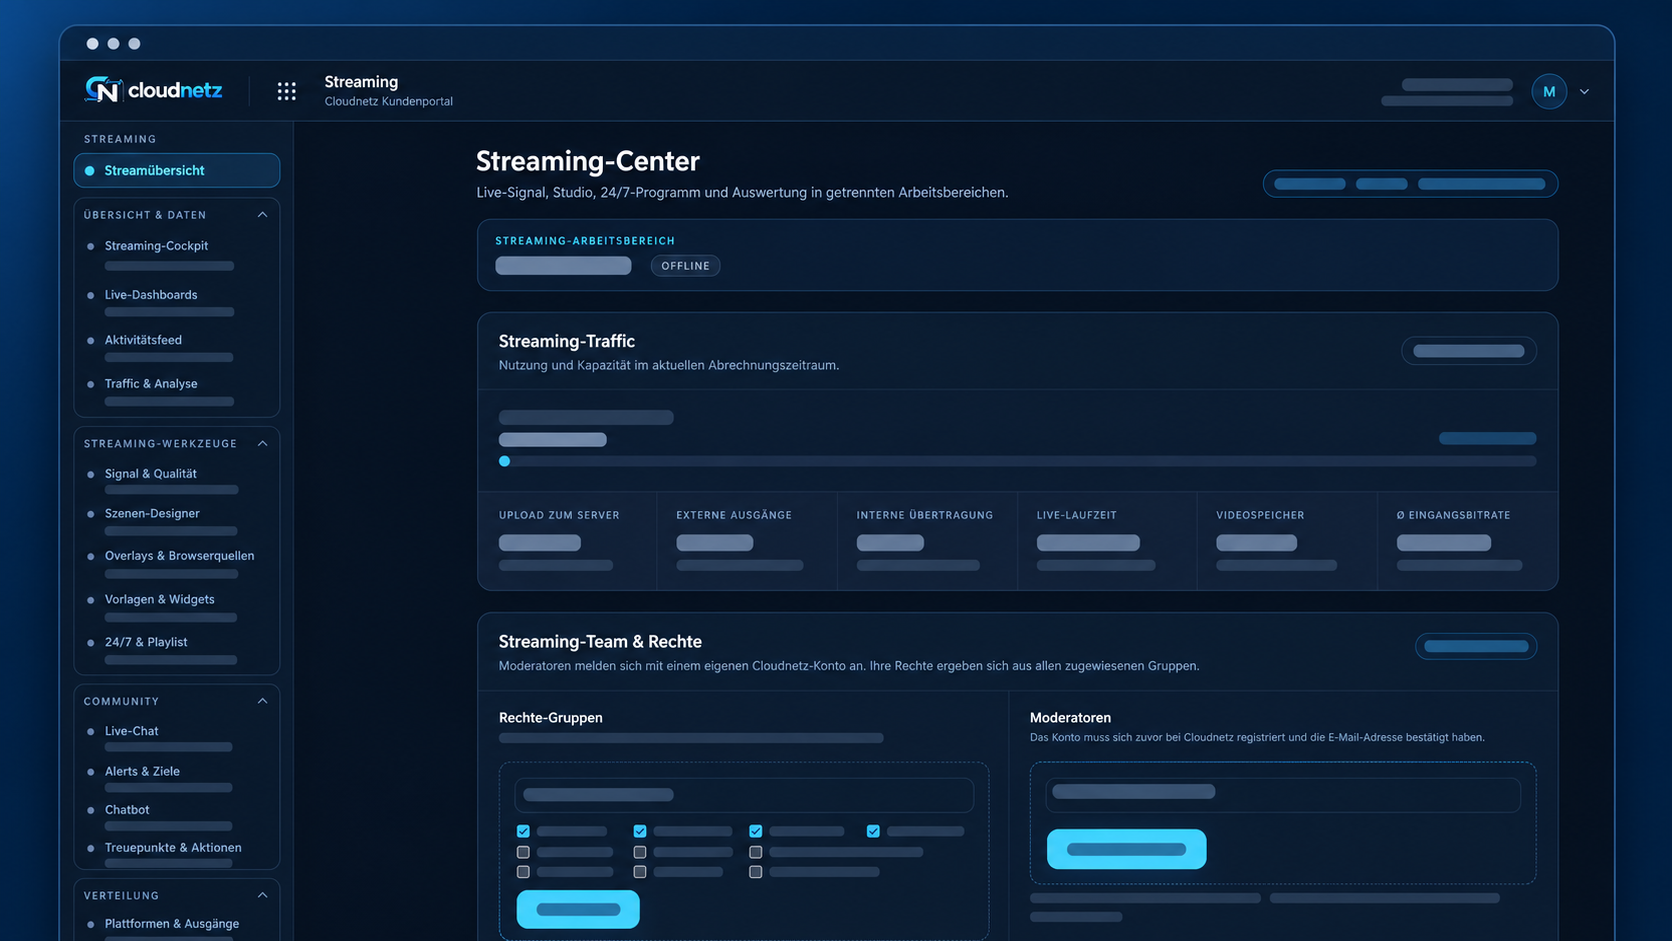
Task: Click the INTERNE ÜBERTRAGUNG label
Action: (925, 515)
